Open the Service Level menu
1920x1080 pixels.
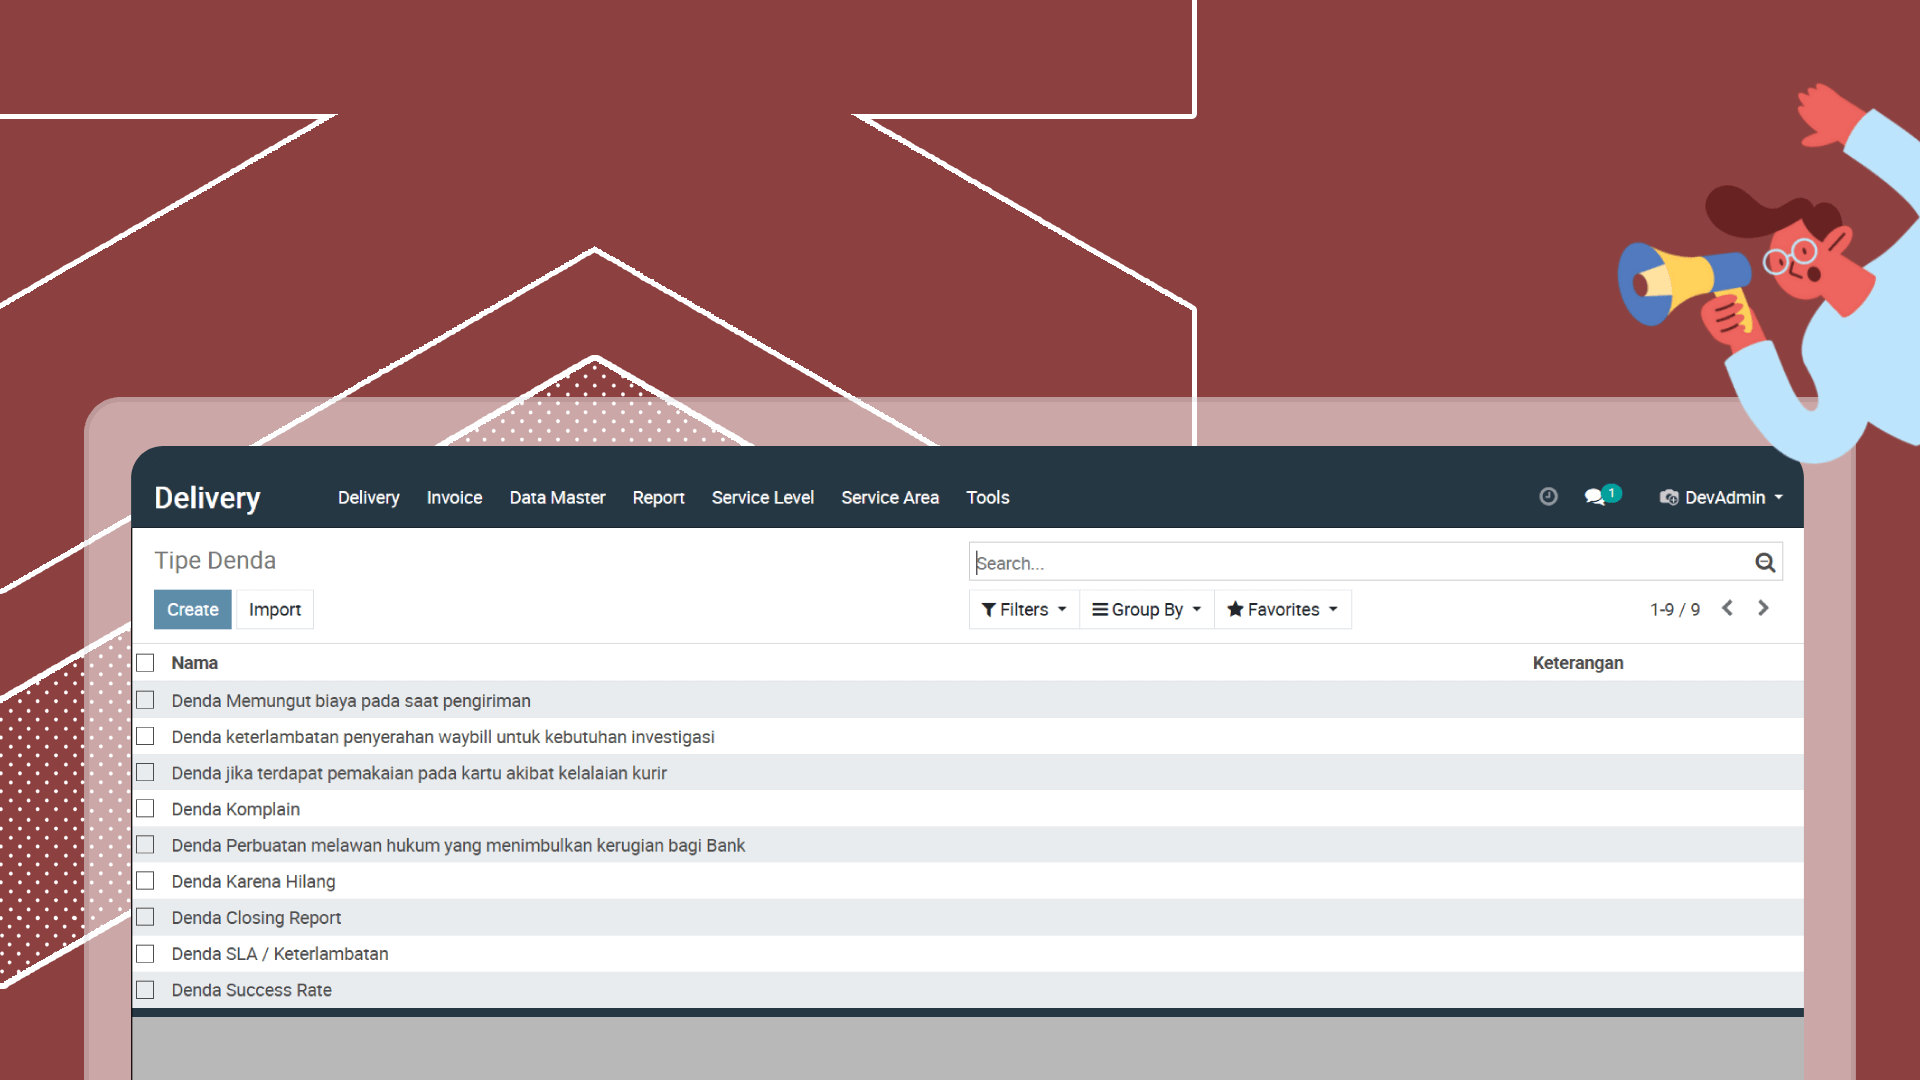click(762, 497)
